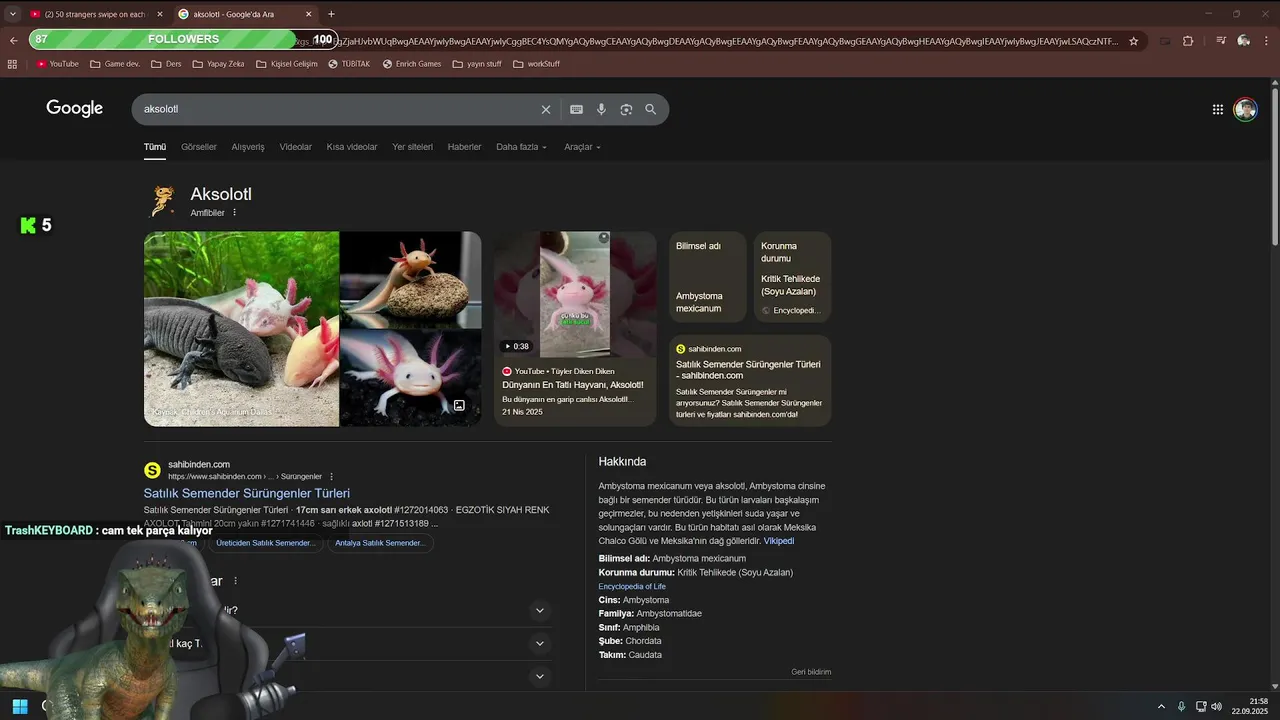Screen dimensions: 1280x720
Task: Close the 50 strangers YouTube tab
Action: click(160, 14)
